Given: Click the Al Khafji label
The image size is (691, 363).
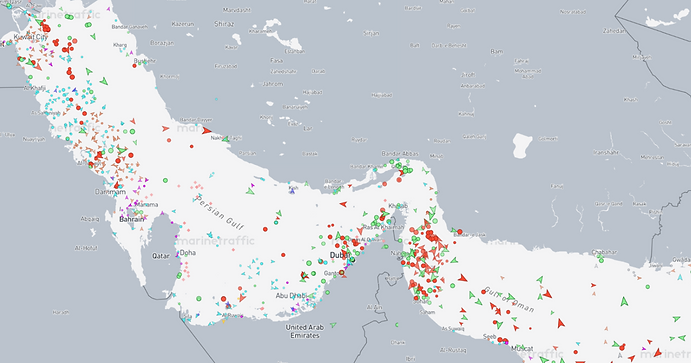Looking at the screenshot, I should [35, 88].
